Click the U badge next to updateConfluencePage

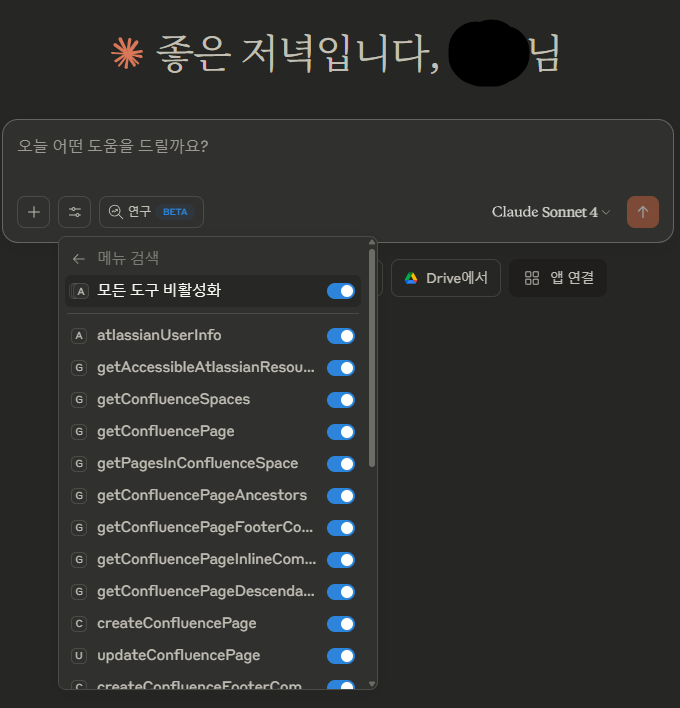click(79, 656)
